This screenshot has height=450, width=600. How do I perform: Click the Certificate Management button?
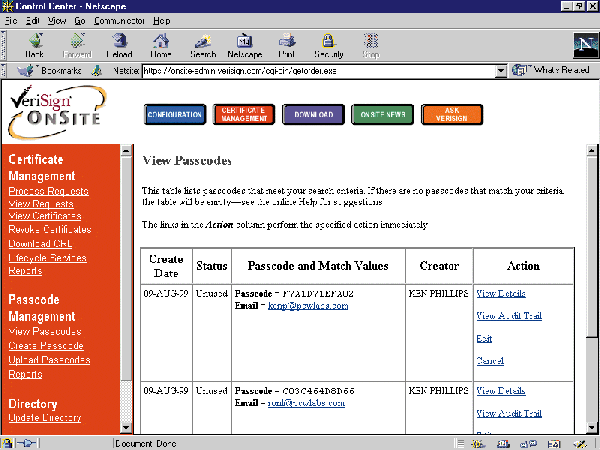pyautogui.click(x=244, y=114)
